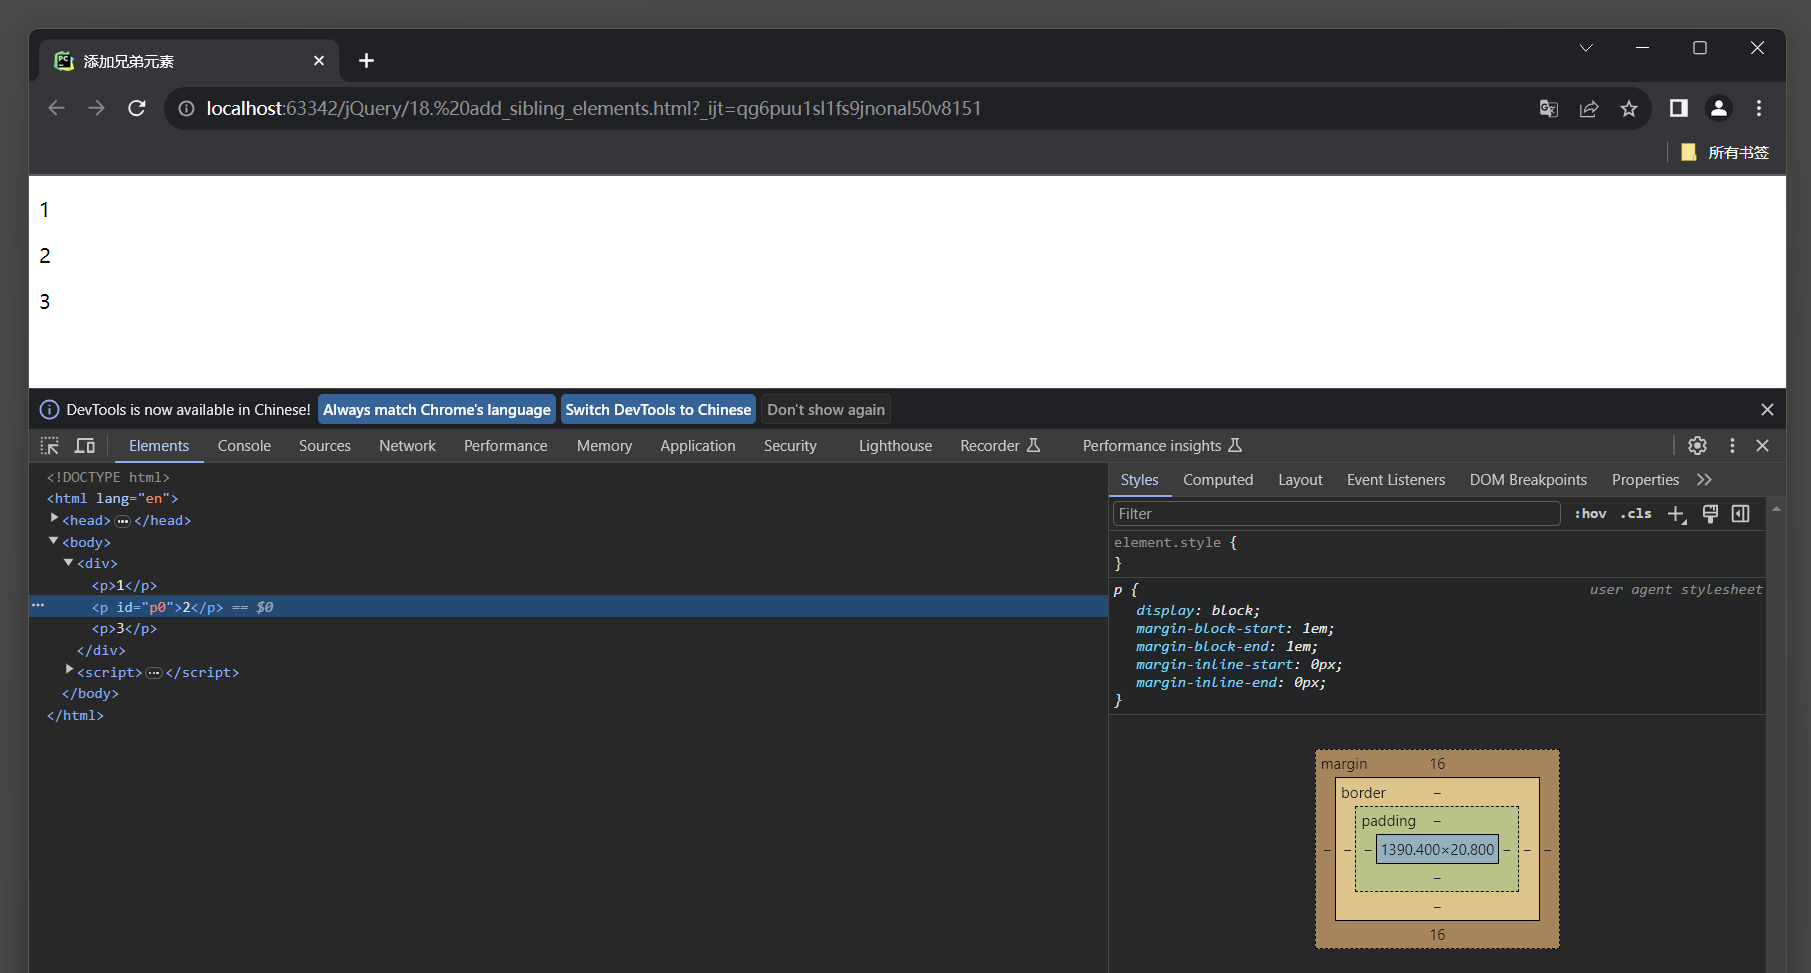This screenshot has width=1811, height=973.
Task: Open DevTools customize three-dot menu
Action: (x=1732, y=446)
